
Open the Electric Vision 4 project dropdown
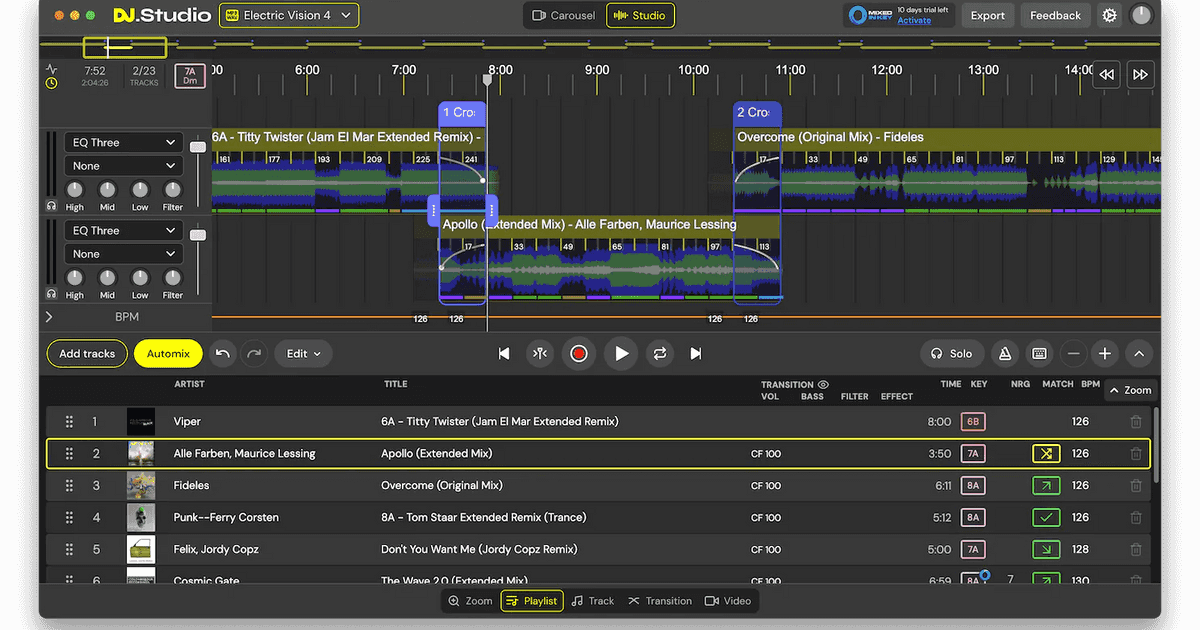289,15
